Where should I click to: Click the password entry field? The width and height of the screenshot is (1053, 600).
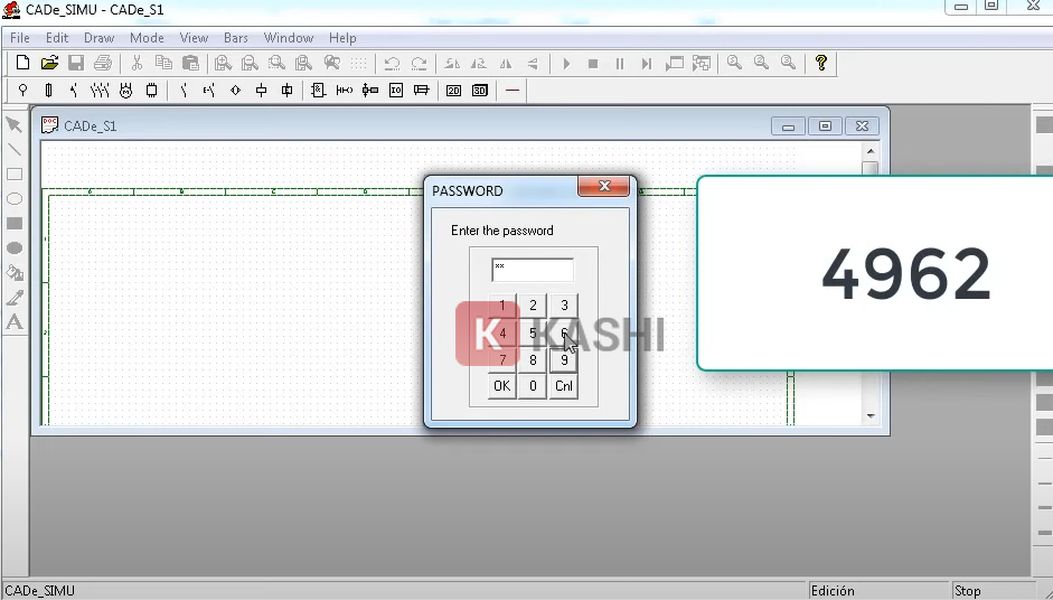pyautogui.click(x=532, y=269)
